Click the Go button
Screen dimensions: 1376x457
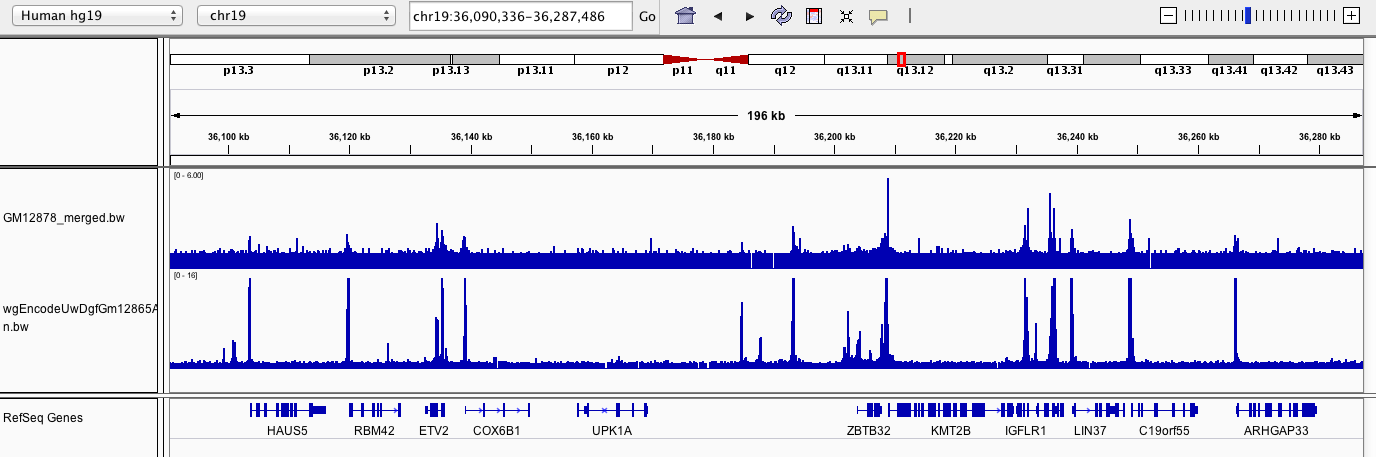pos(647,16)
